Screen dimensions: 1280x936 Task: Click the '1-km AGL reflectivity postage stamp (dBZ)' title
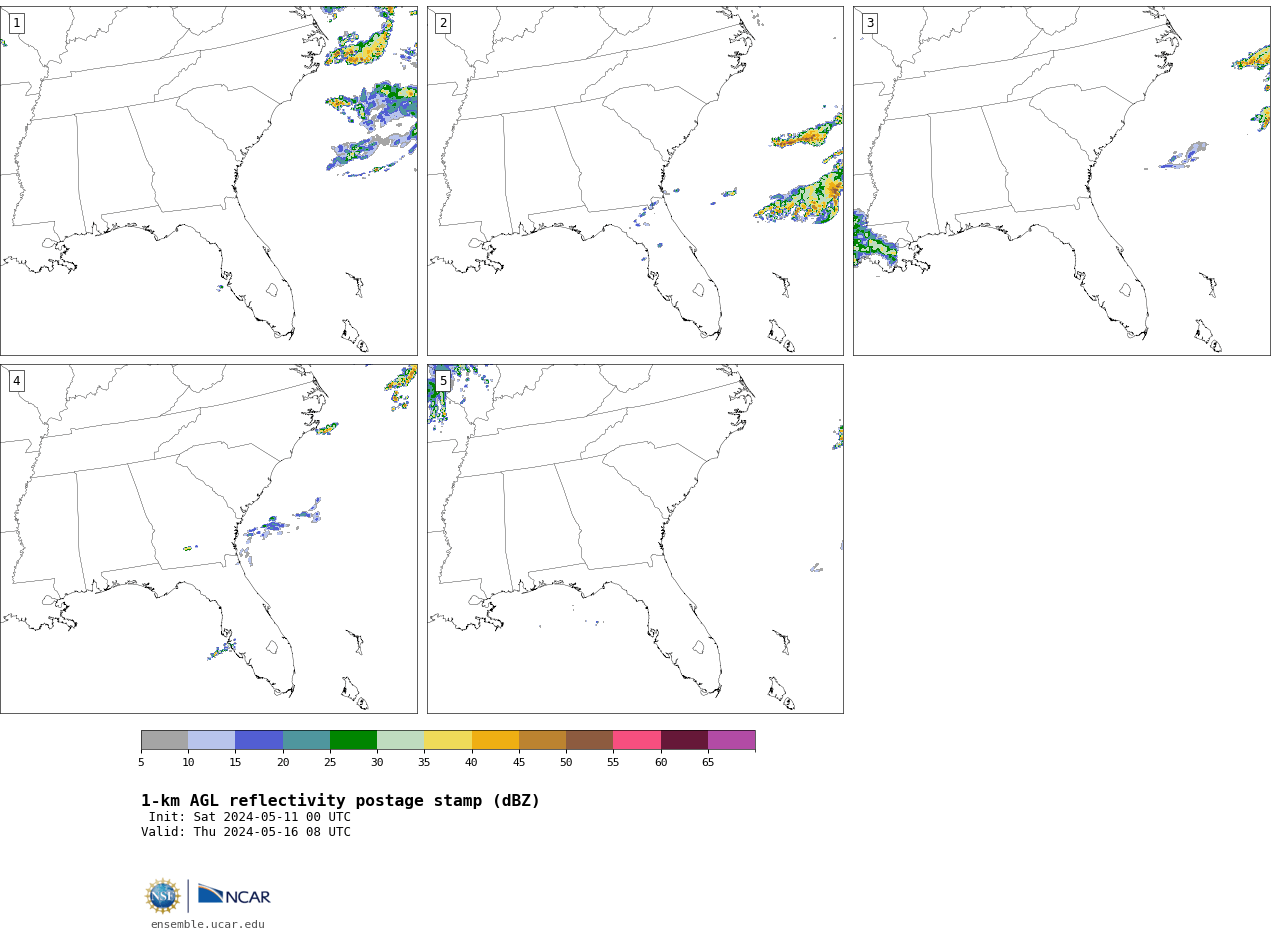click(x=341, y=801)
